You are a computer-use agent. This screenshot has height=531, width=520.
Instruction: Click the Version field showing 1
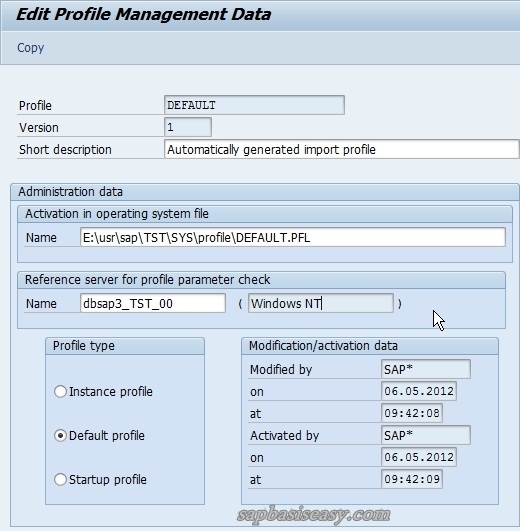point(188,127)
